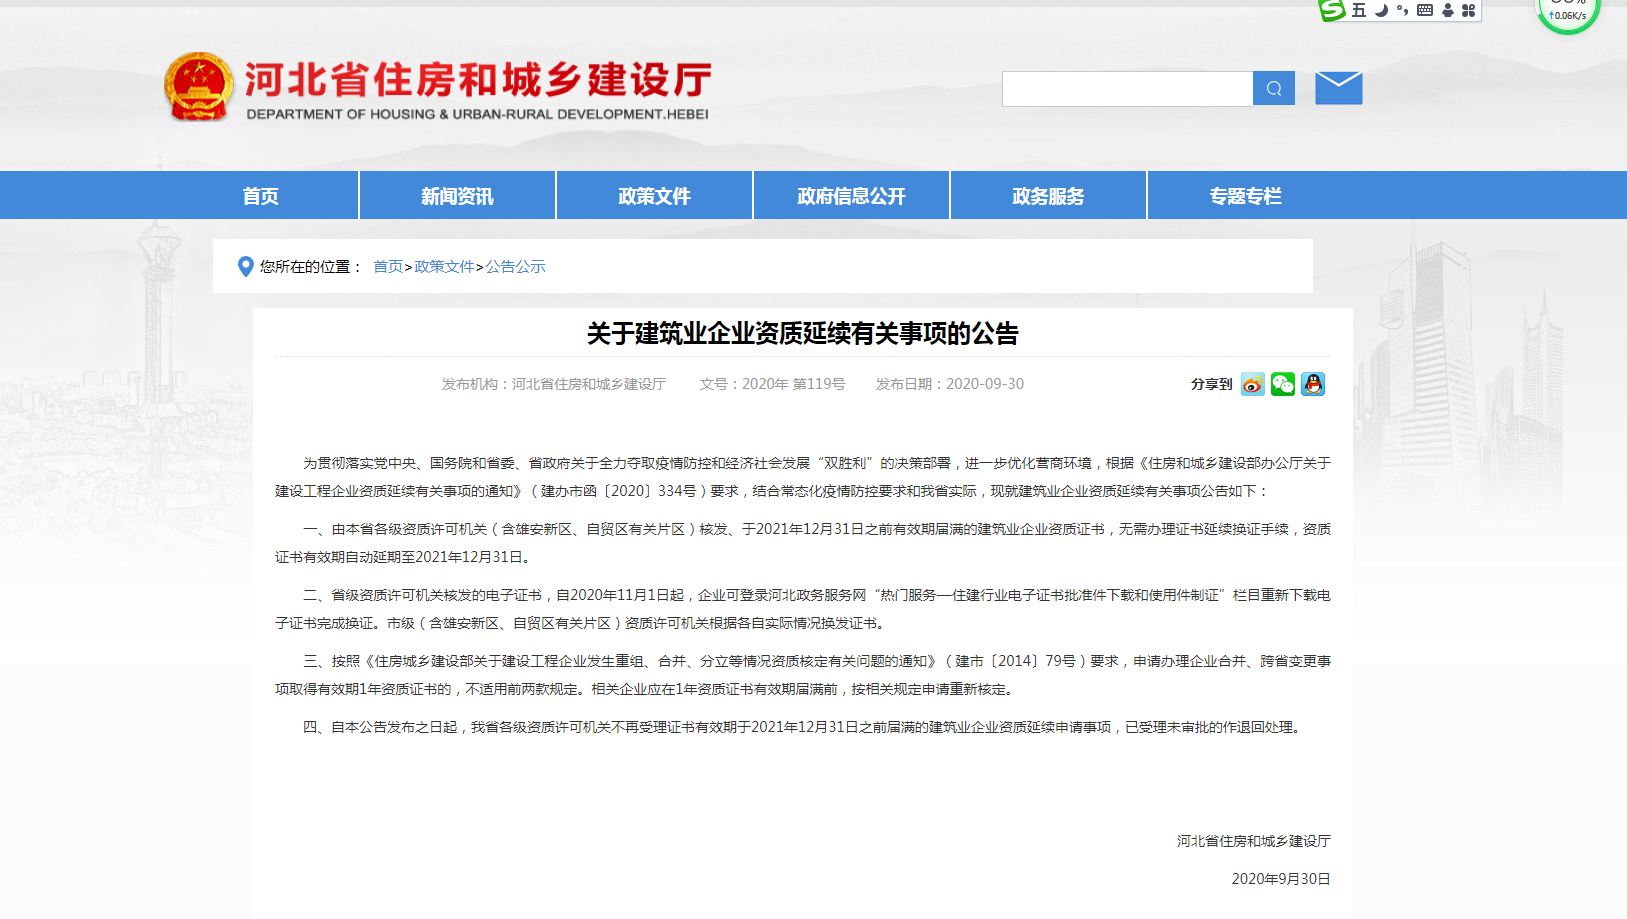Screen dimensions: 1627x919
Task: Open the IME toolbox four-leaf icon
Action: coord(1468,10)
